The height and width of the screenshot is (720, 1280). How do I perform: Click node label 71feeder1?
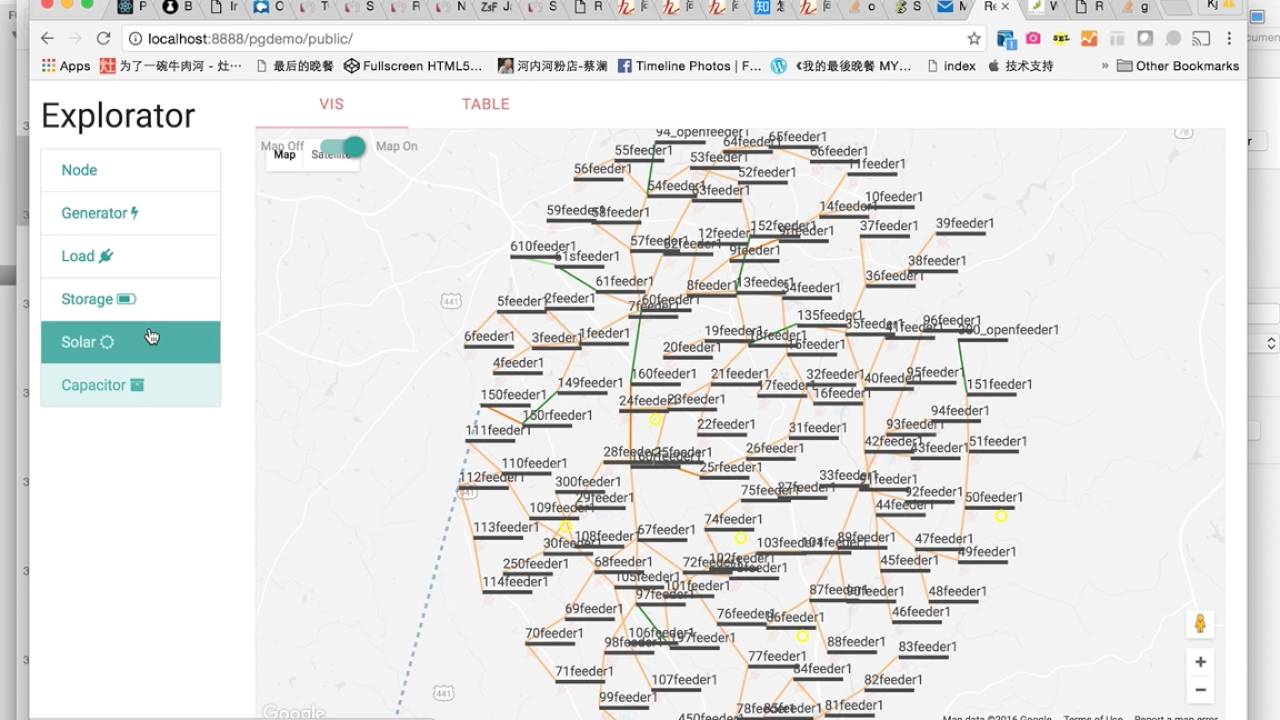584,672
